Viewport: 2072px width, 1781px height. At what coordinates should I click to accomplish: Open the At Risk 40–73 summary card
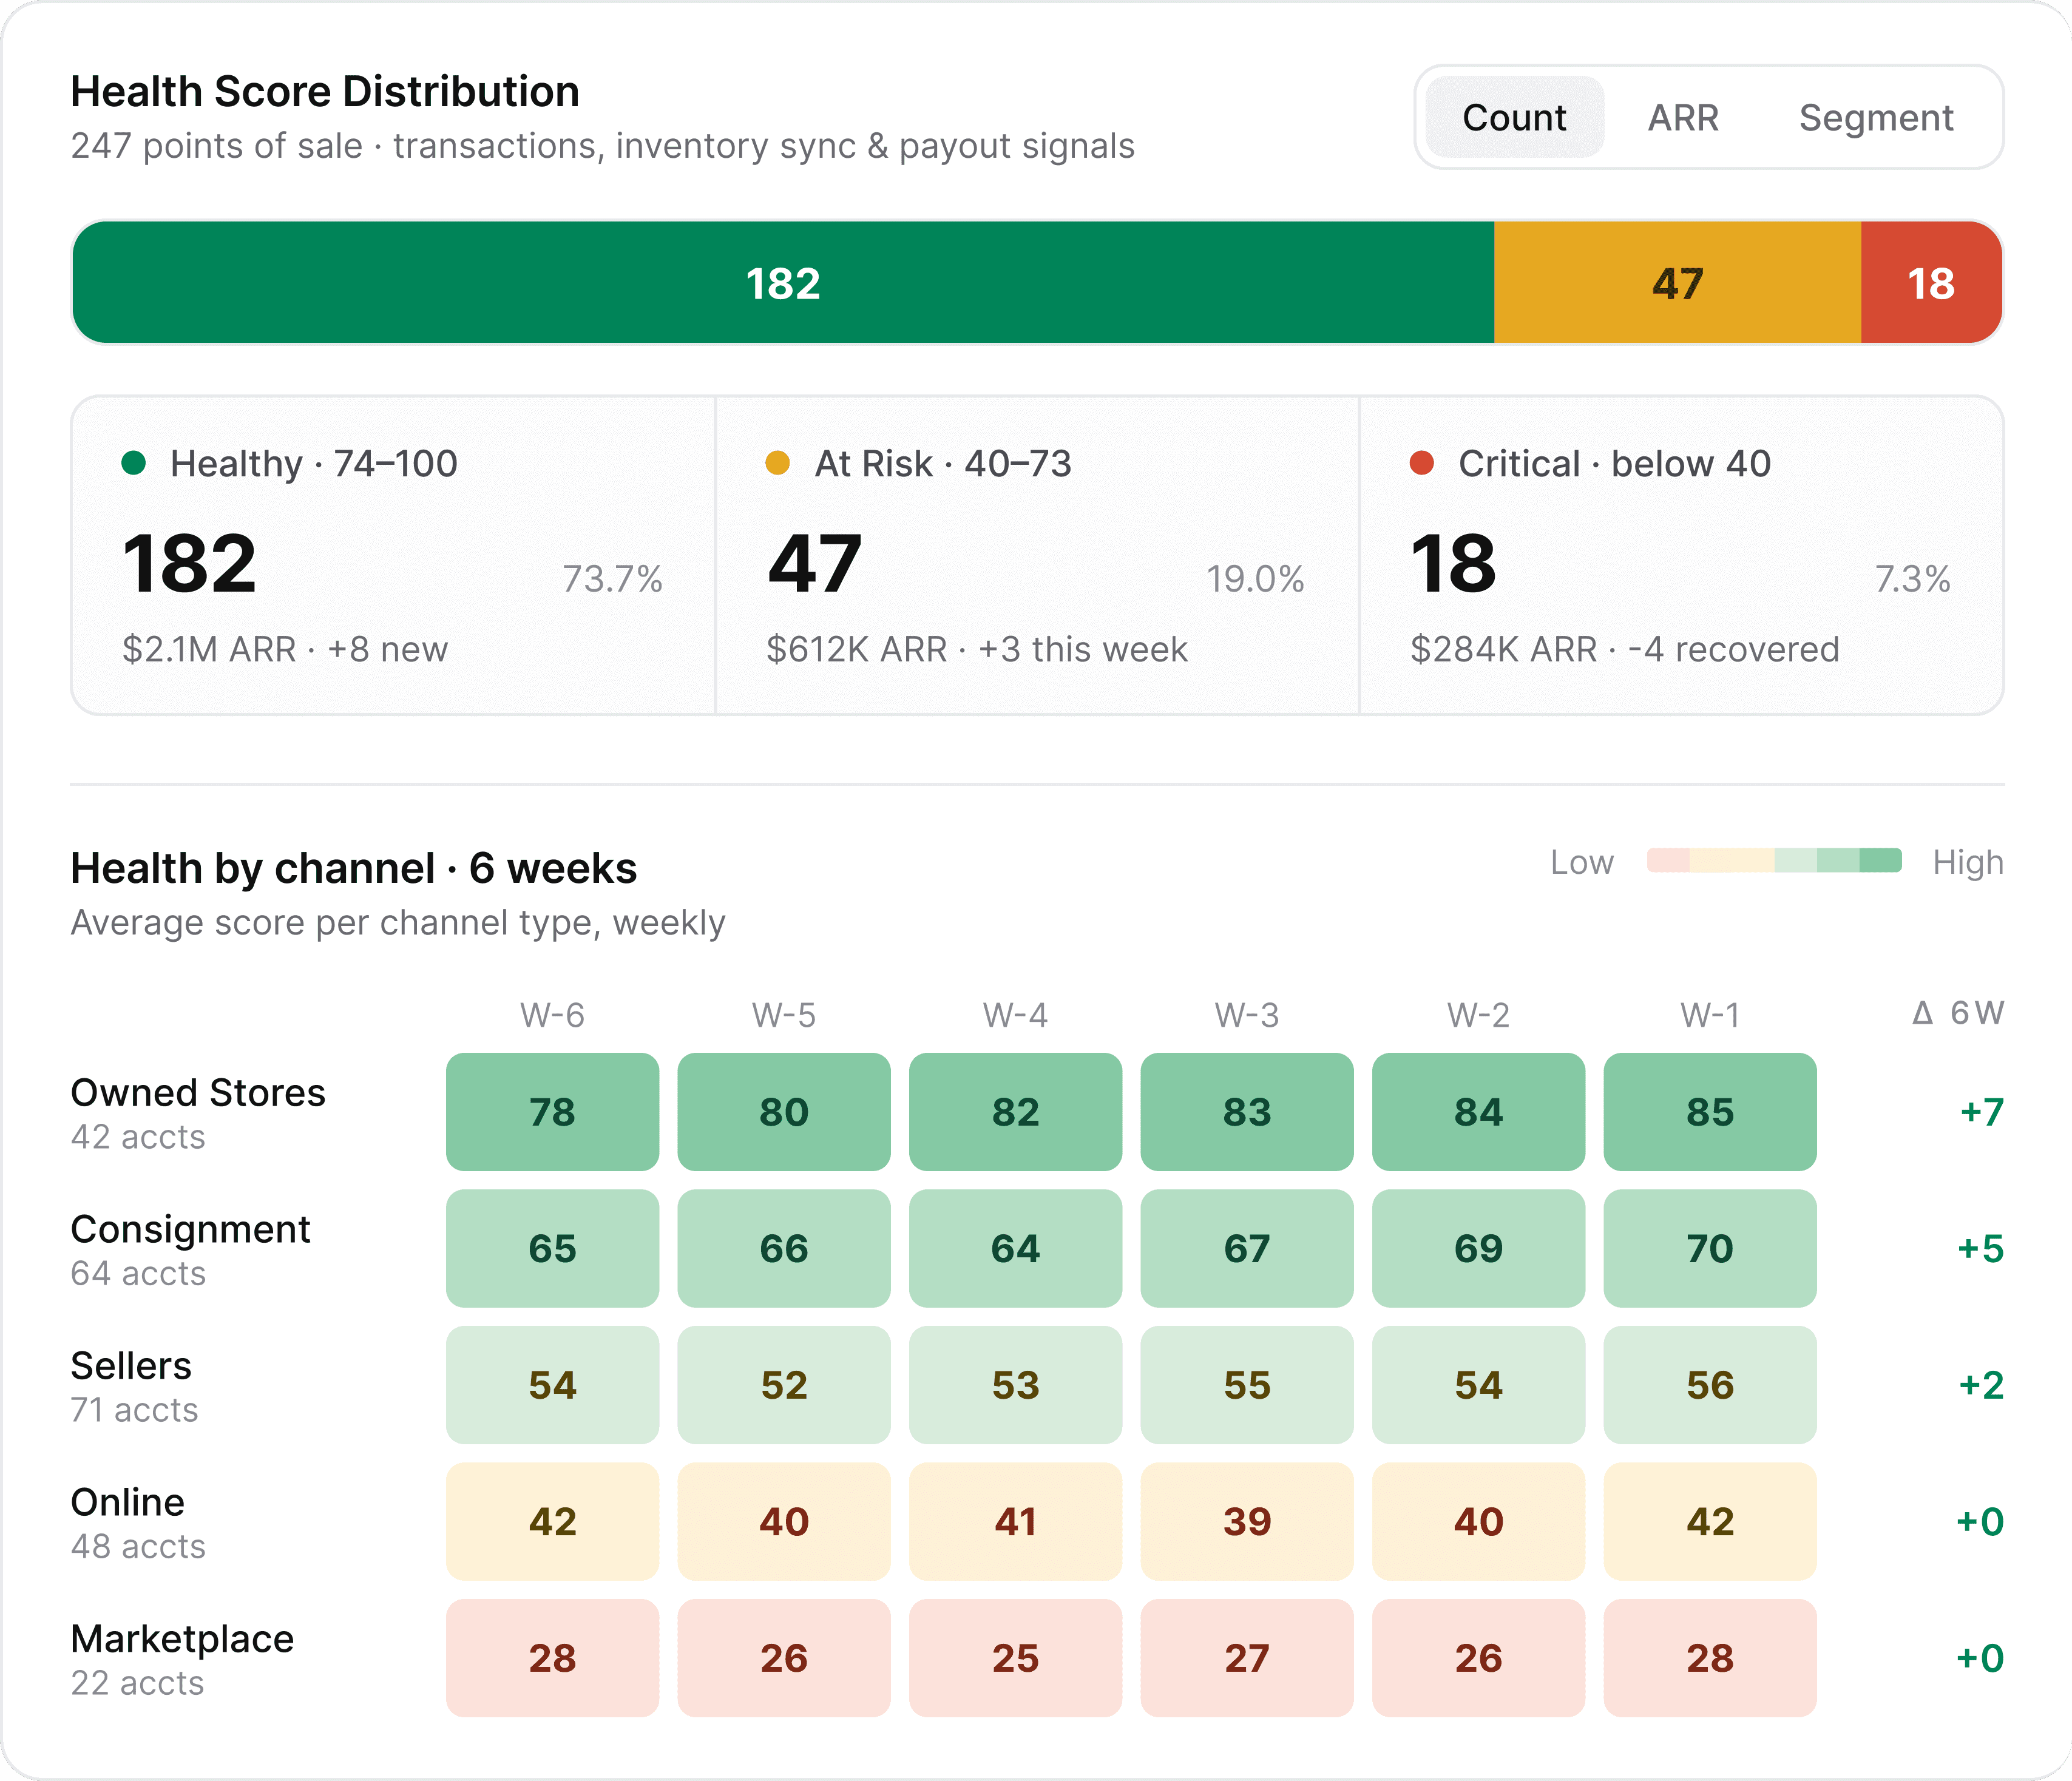1037,555
